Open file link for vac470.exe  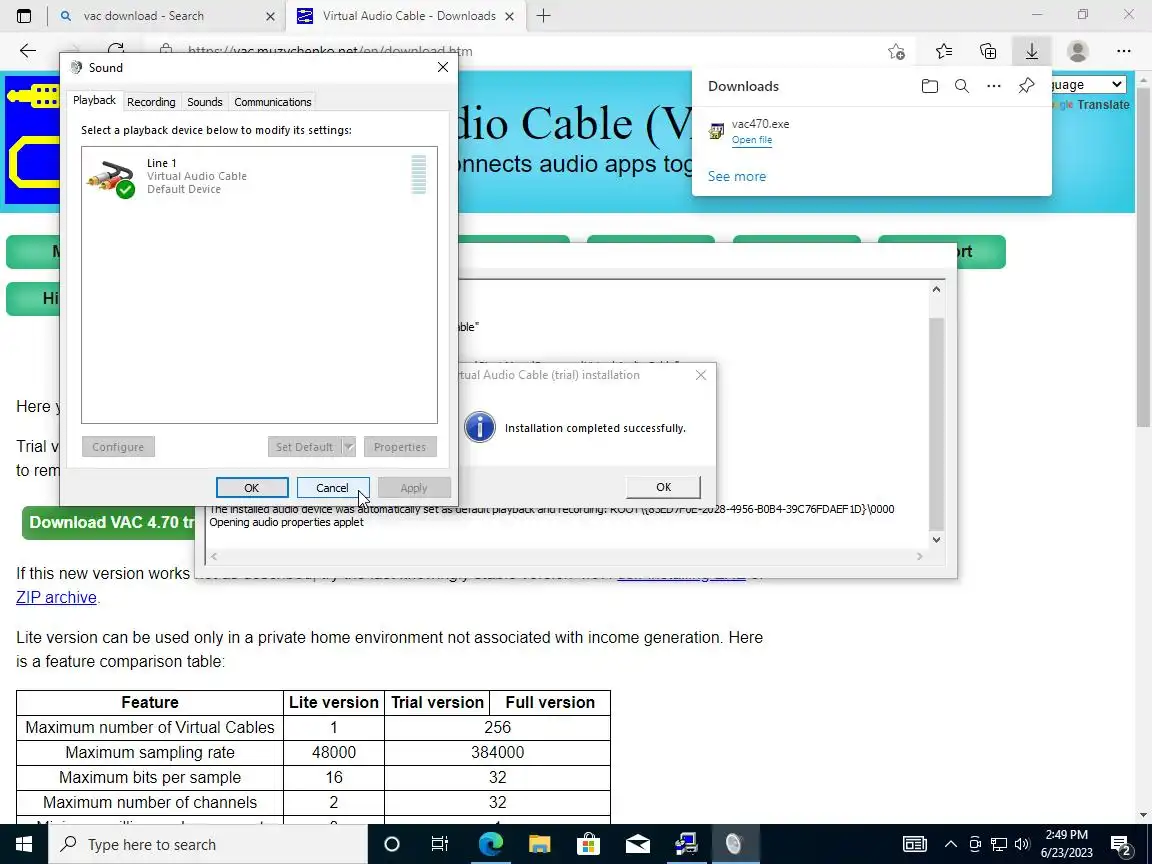[752, 140]
